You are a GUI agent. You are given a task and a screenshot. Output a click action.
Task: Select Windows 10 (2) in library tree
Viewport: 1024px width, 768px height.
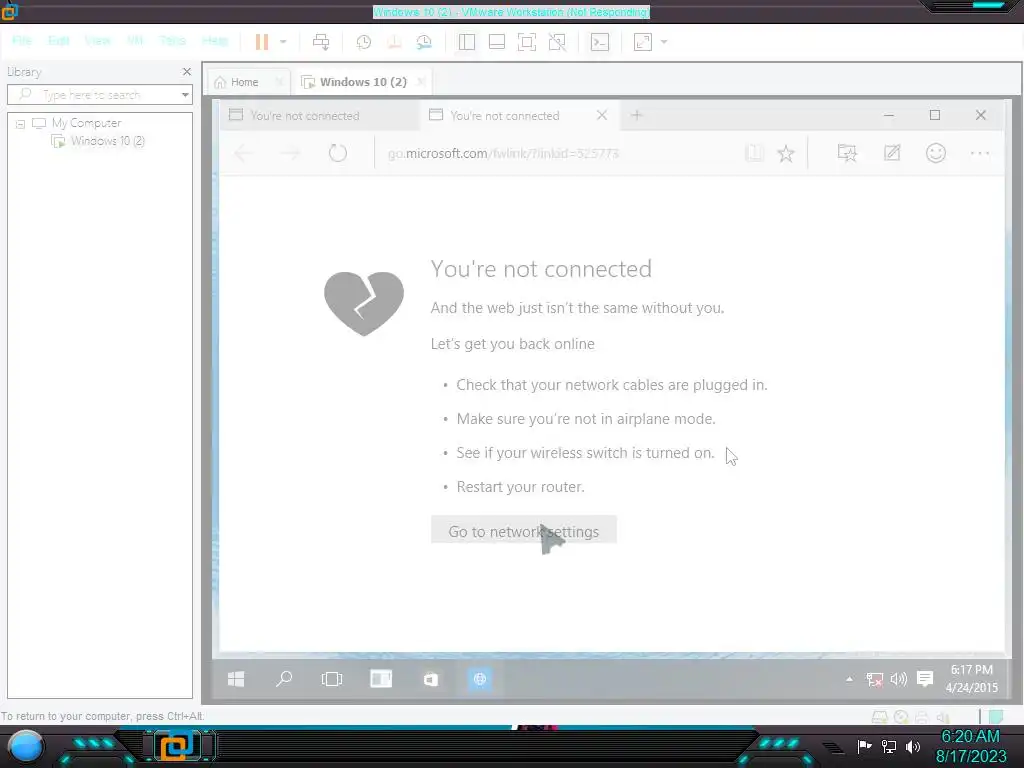(108, 141)
